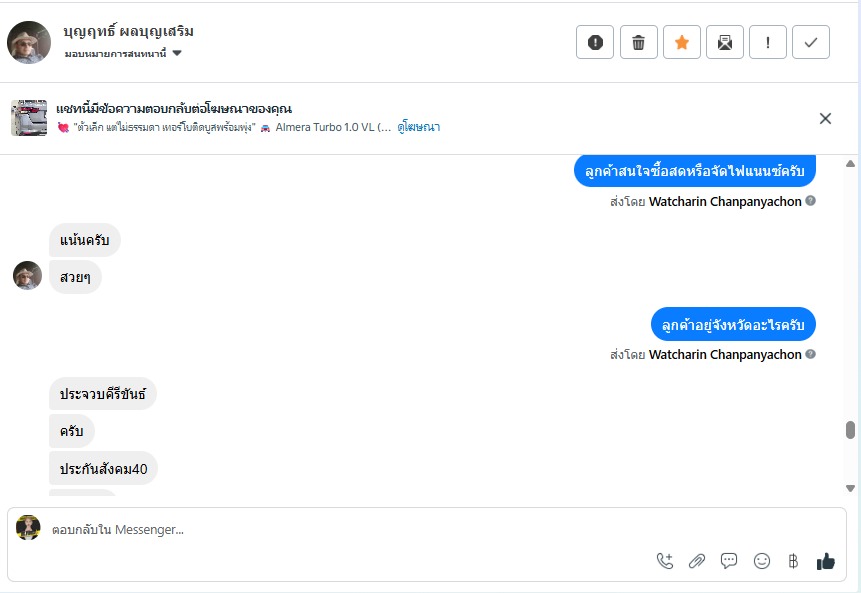Image resolution: width=861 pixels, height=593 pixels.
Task: Click the baht payment request icon
Action: tap(794, 561)
